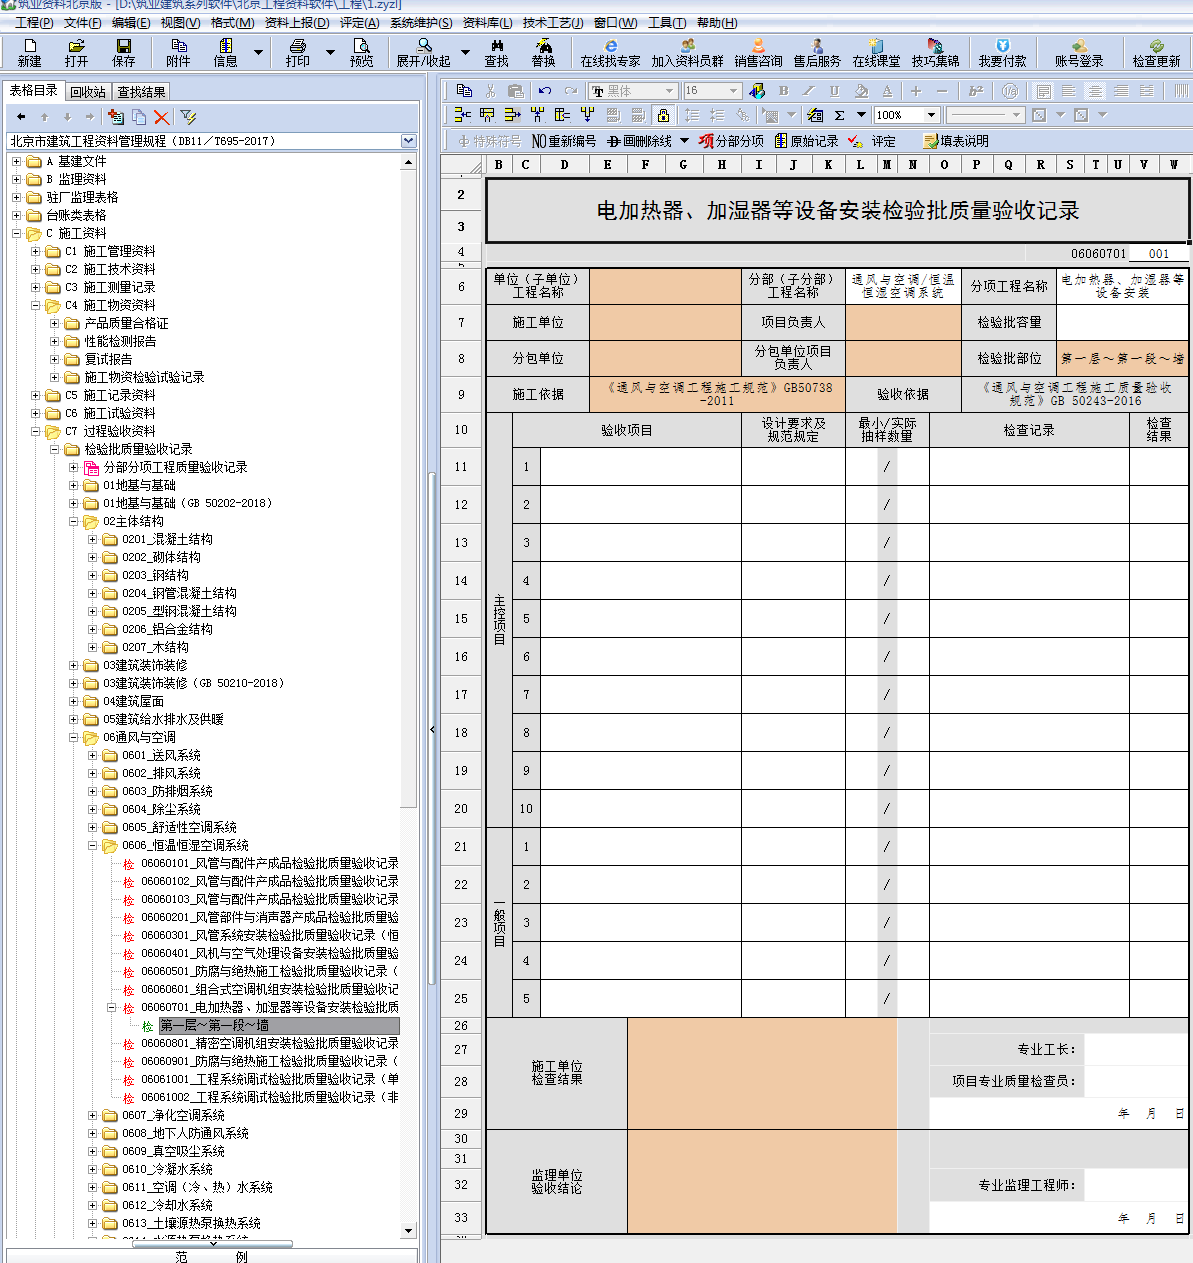Click the 填表说明 button
Viewport: 1193px width, 1263px height.
956,141
